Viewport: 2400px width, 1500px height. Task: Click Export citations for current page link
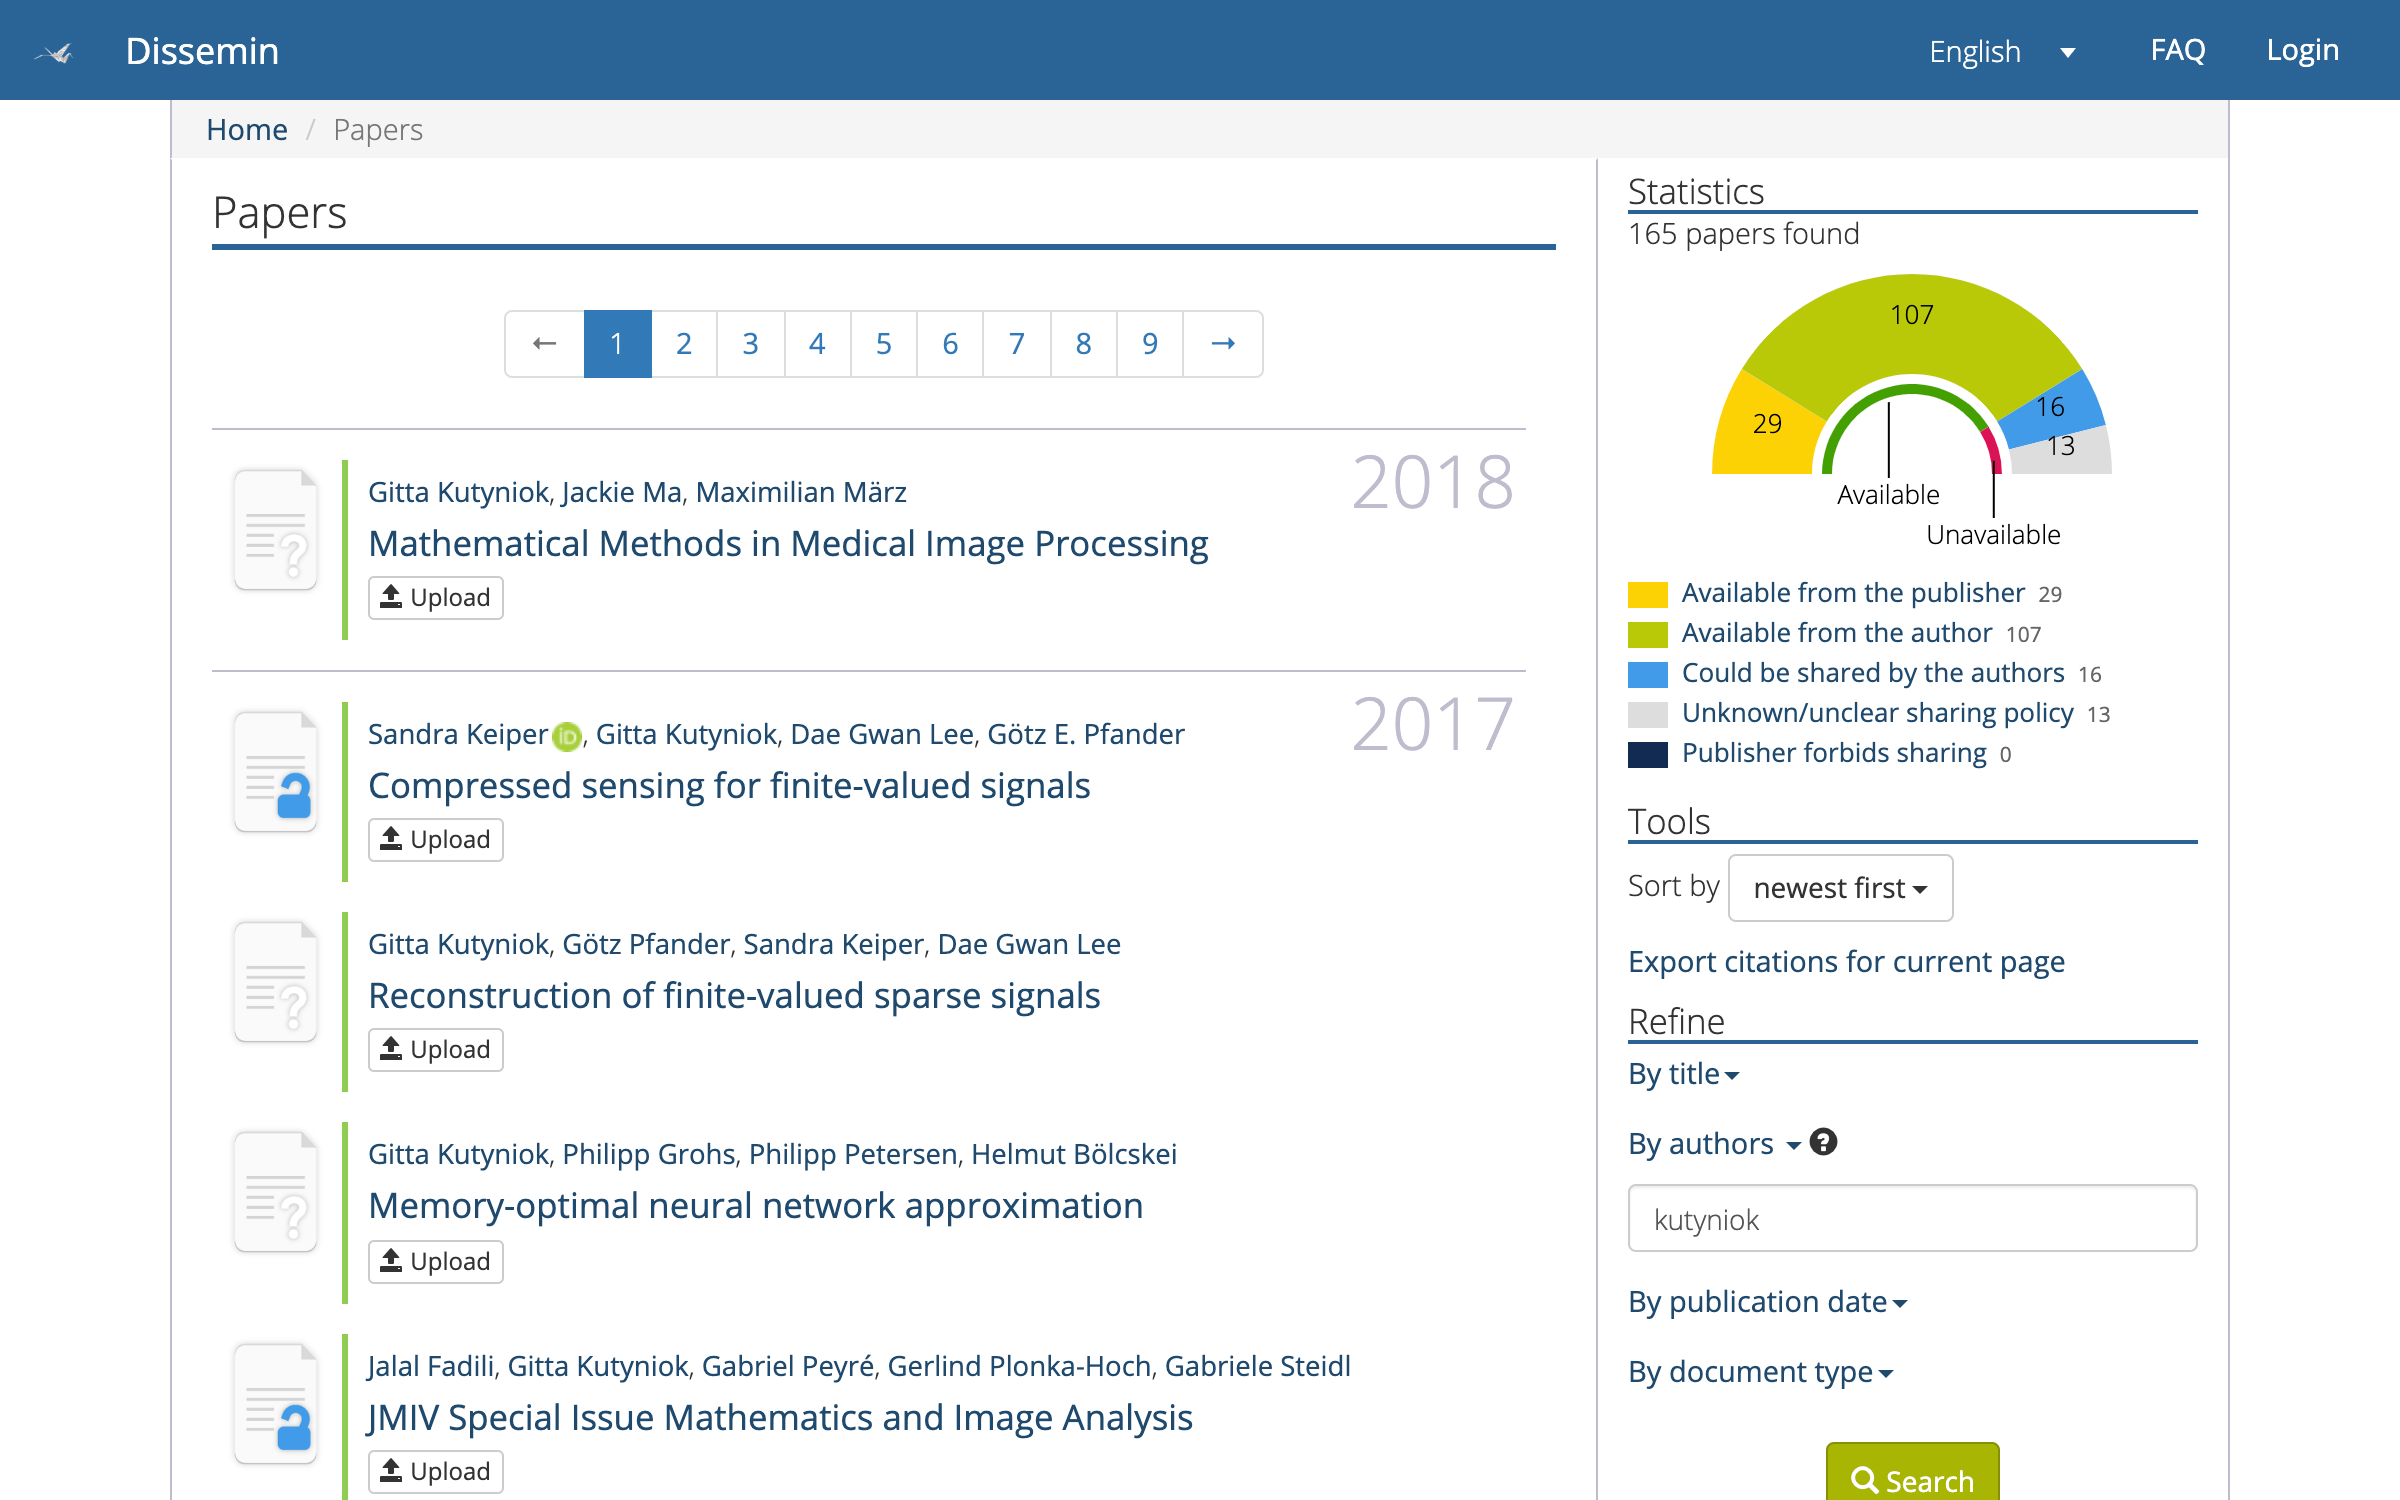point(1846,962)
